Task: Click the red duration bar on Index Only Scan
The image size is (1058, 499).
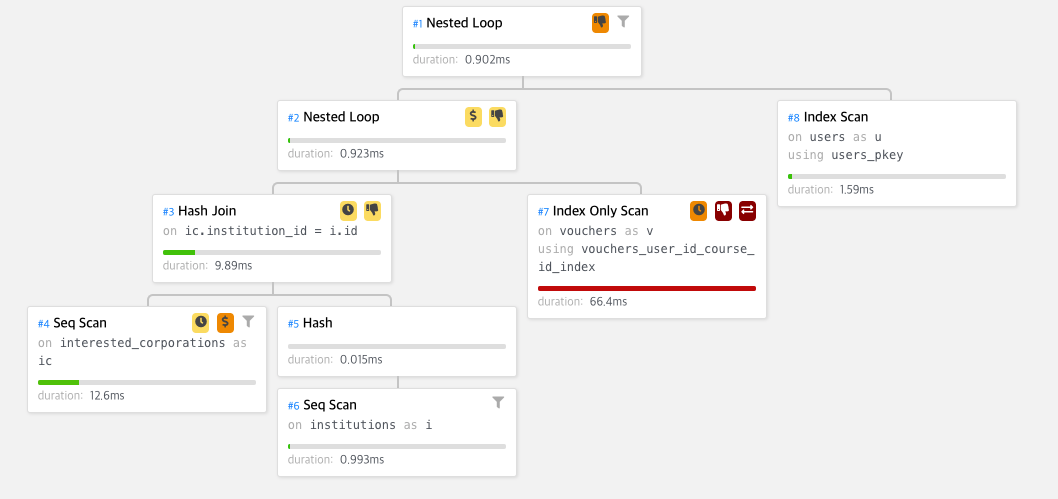Action: pyautogui.click(x=646, y=289)
